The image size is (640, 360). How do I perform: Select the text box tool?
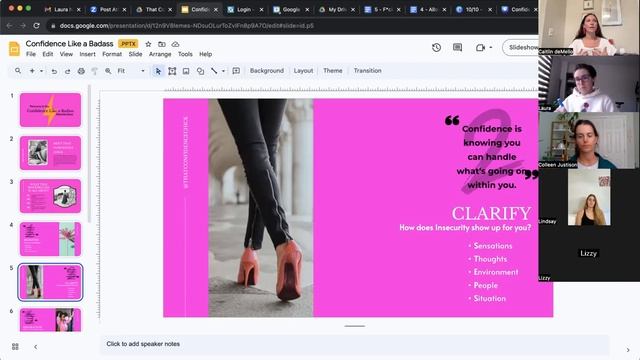[172, 71]
